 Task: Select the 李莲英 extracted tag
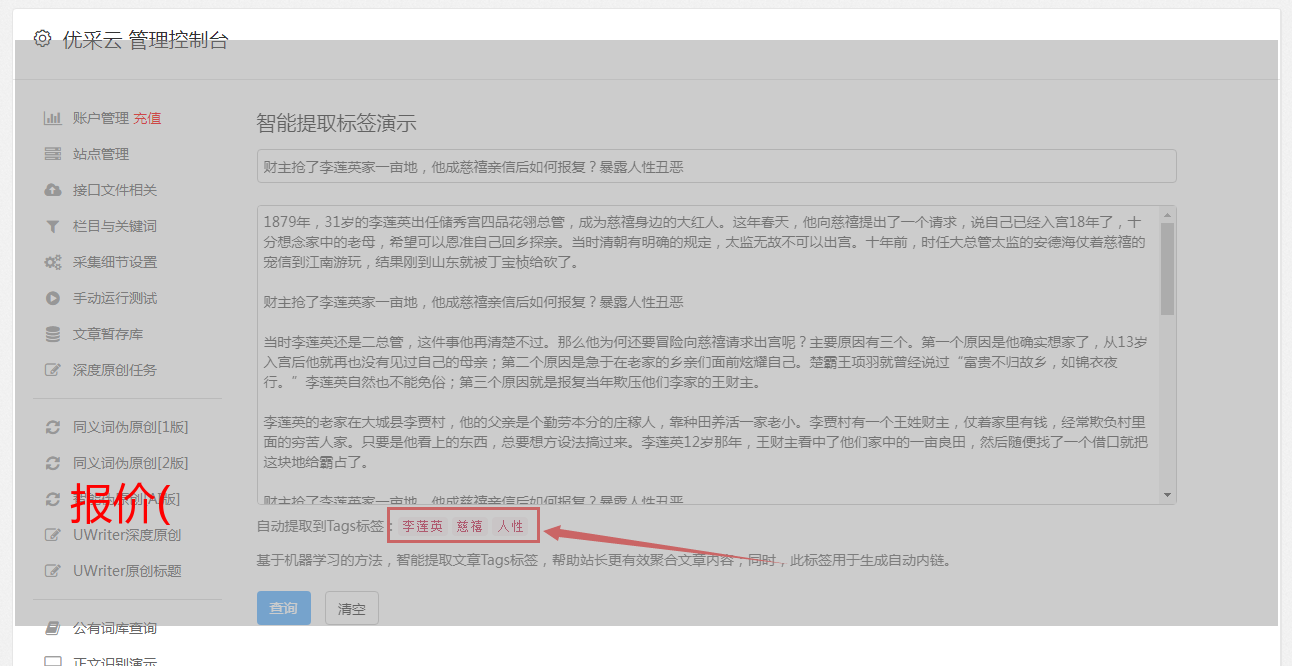tap(423, 526)
